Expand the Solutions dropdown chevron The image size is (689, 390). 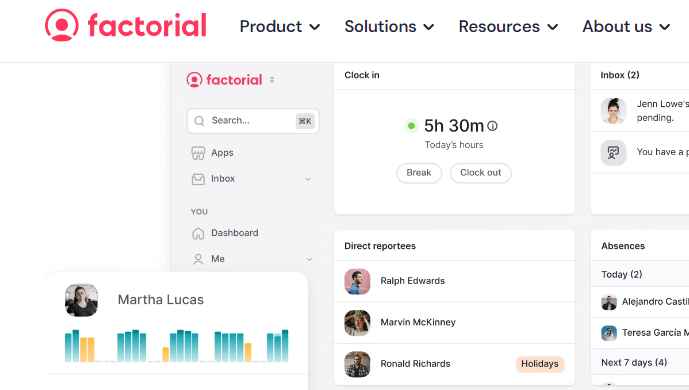(429, 27)
